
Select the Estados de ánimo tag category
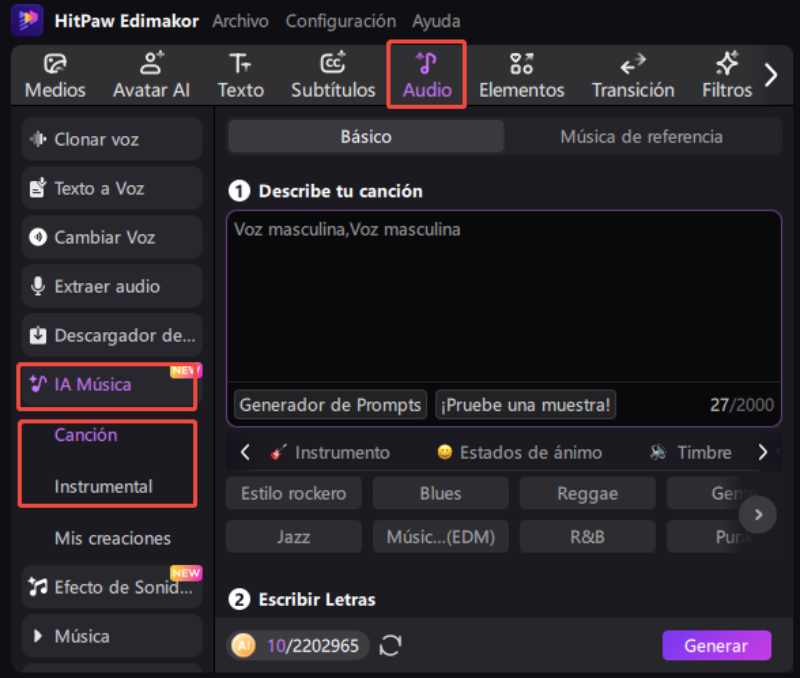[519, 453]
